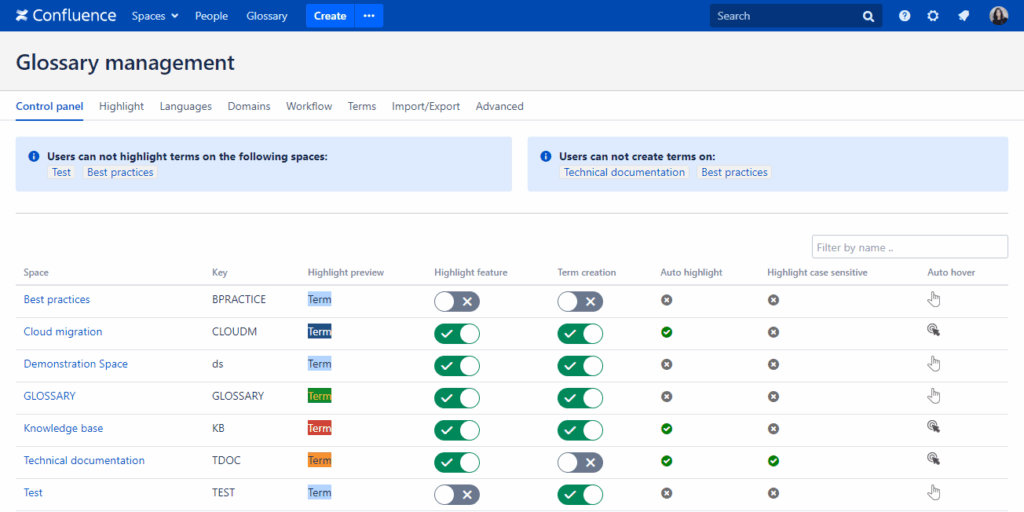Click auto highlight status icon for Knowledge base

pos(667,428)
